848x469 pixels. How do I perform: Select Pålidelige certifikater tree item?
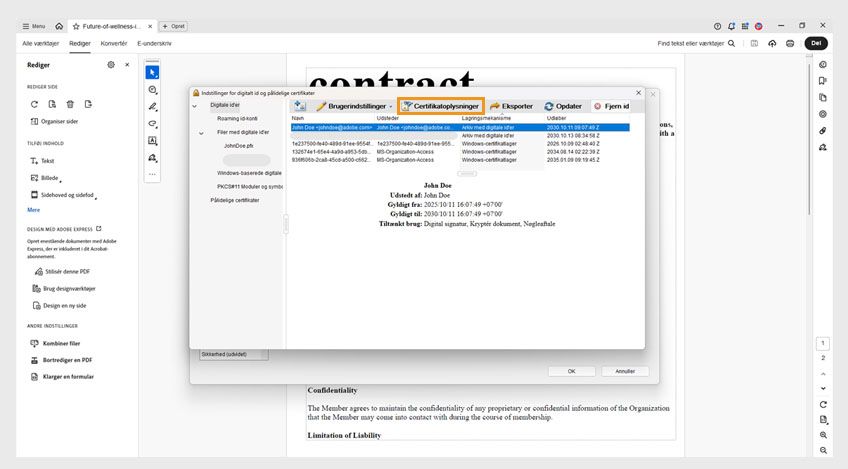coord(235,200)
